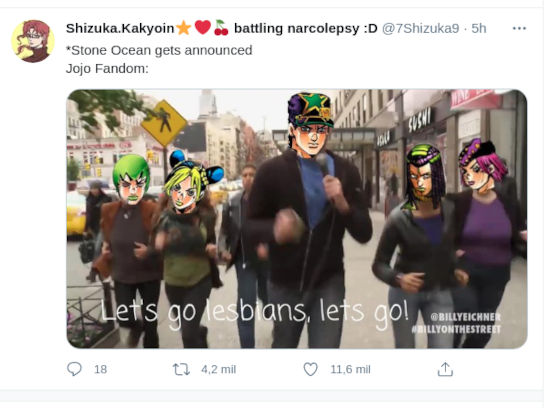Click the Shizuka.Kakyoin display name
The height and width of the screenshot is (408, 550).
point(120,28)
